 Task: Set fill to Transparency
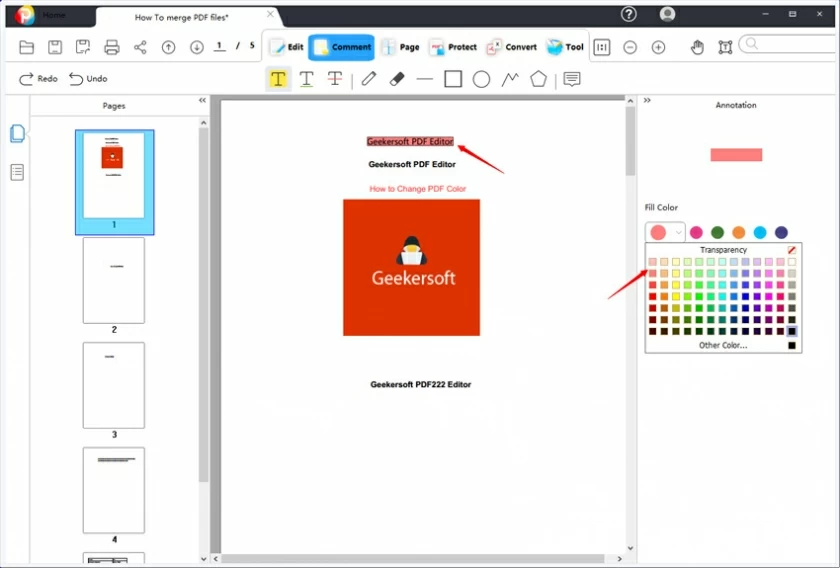pyautogui.click(x=723, y=250)
